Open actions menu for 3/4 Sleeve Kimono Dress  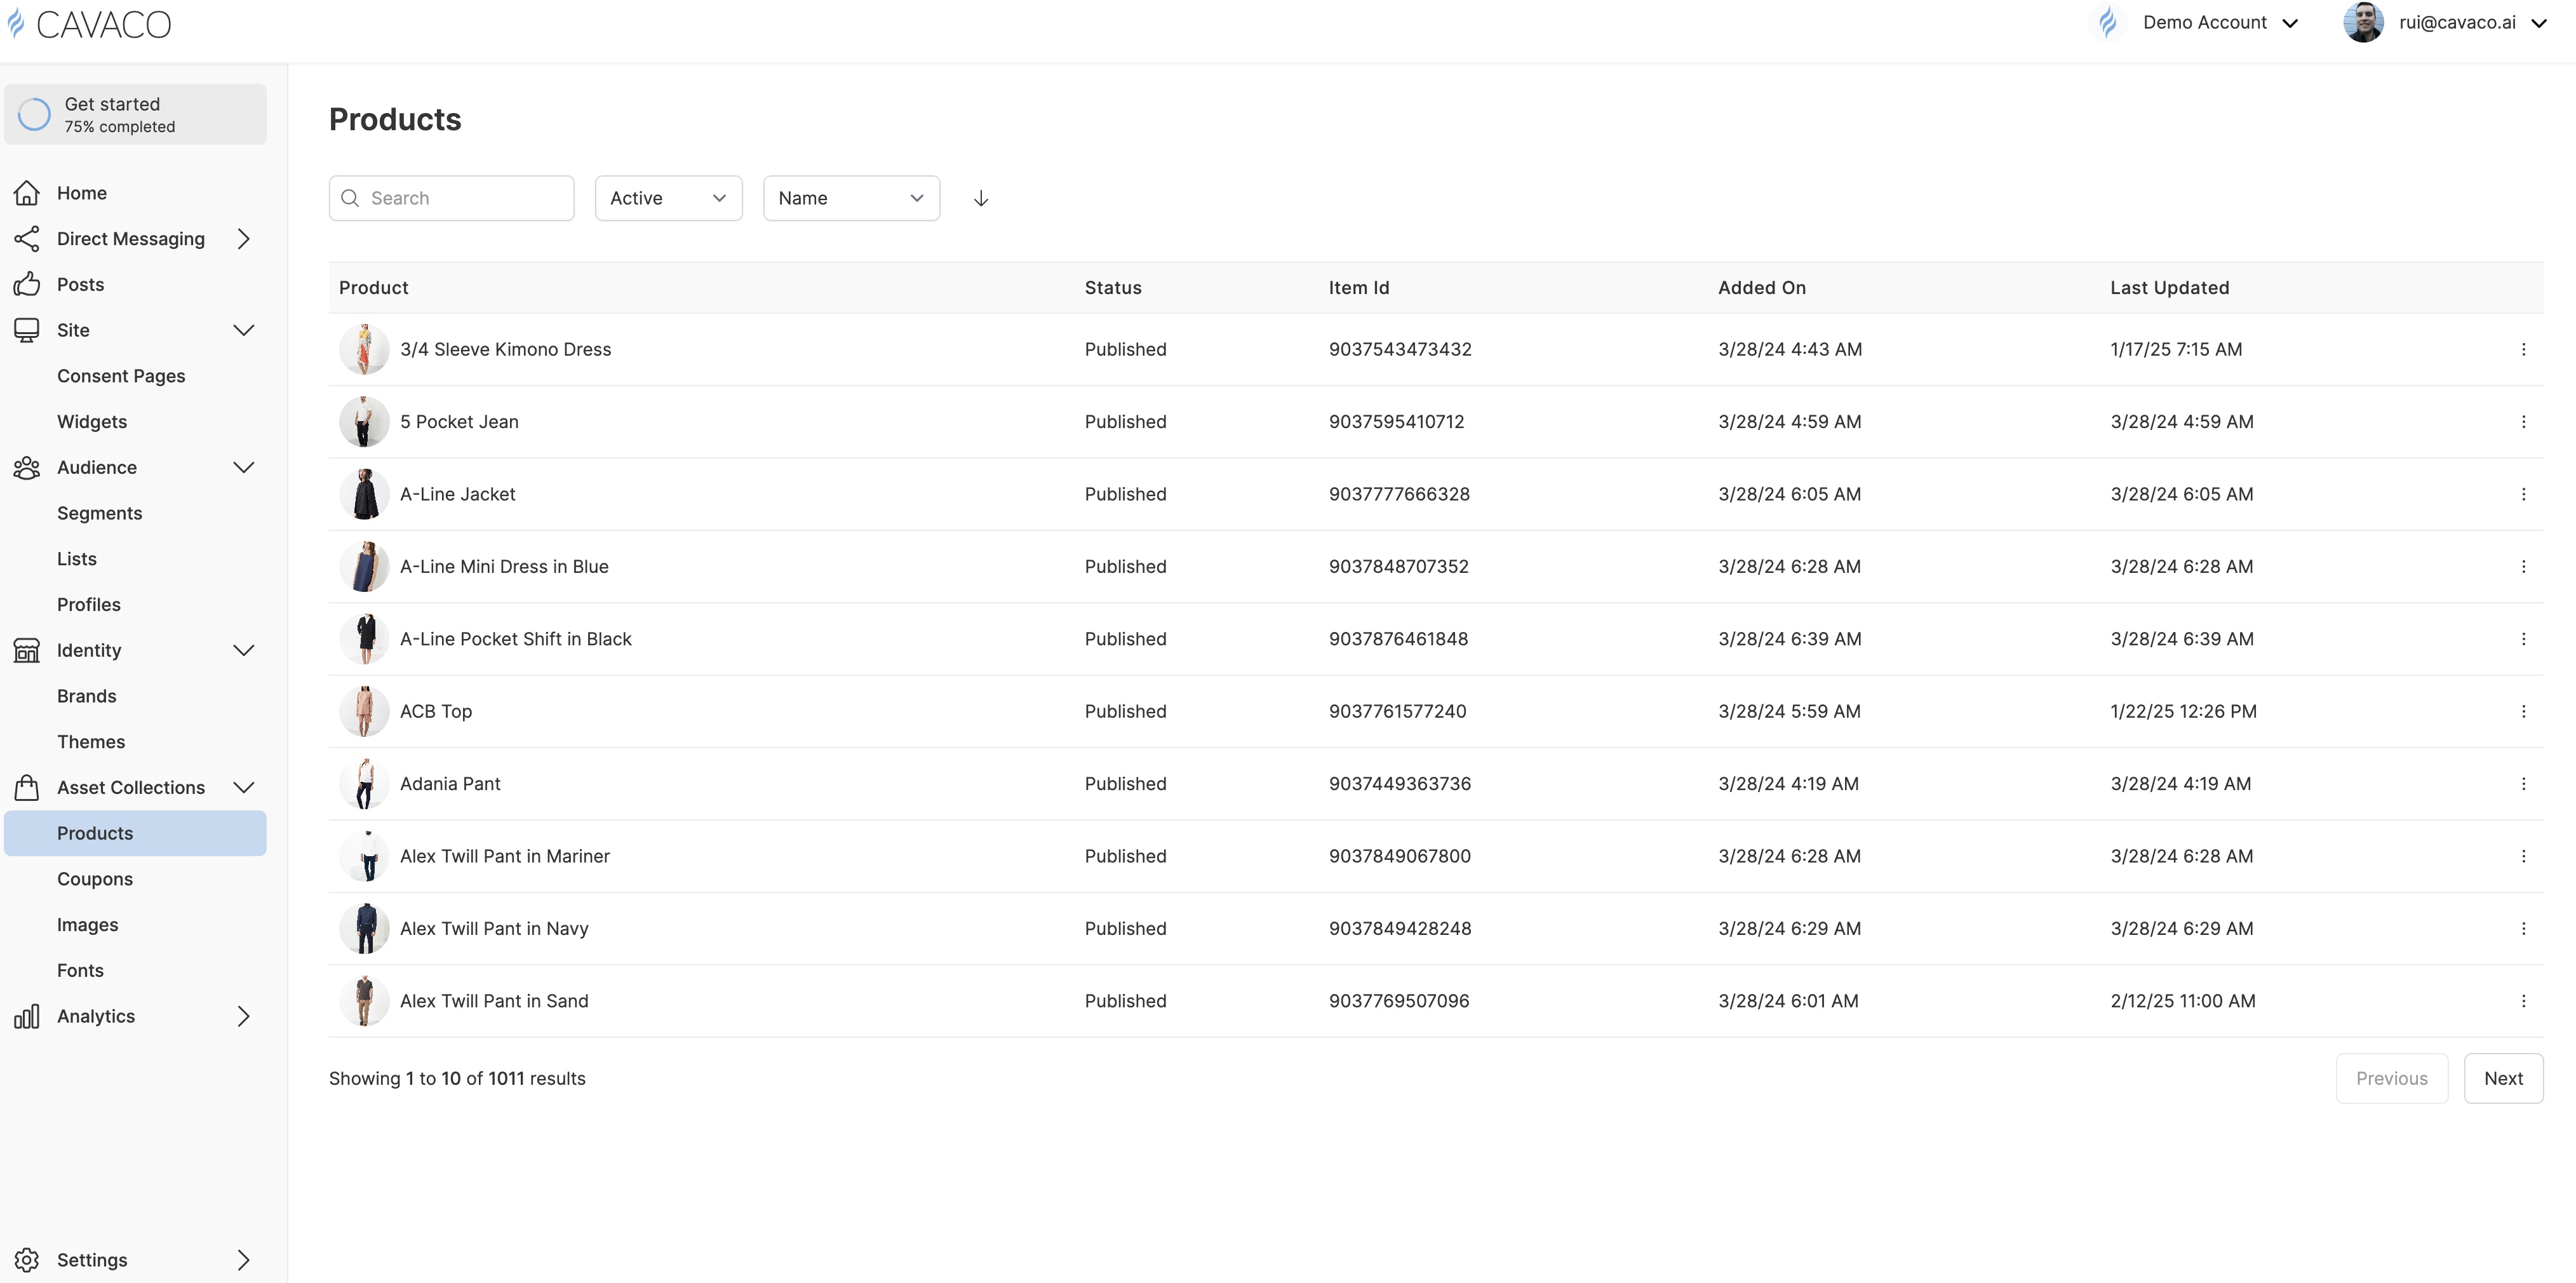2523,349
